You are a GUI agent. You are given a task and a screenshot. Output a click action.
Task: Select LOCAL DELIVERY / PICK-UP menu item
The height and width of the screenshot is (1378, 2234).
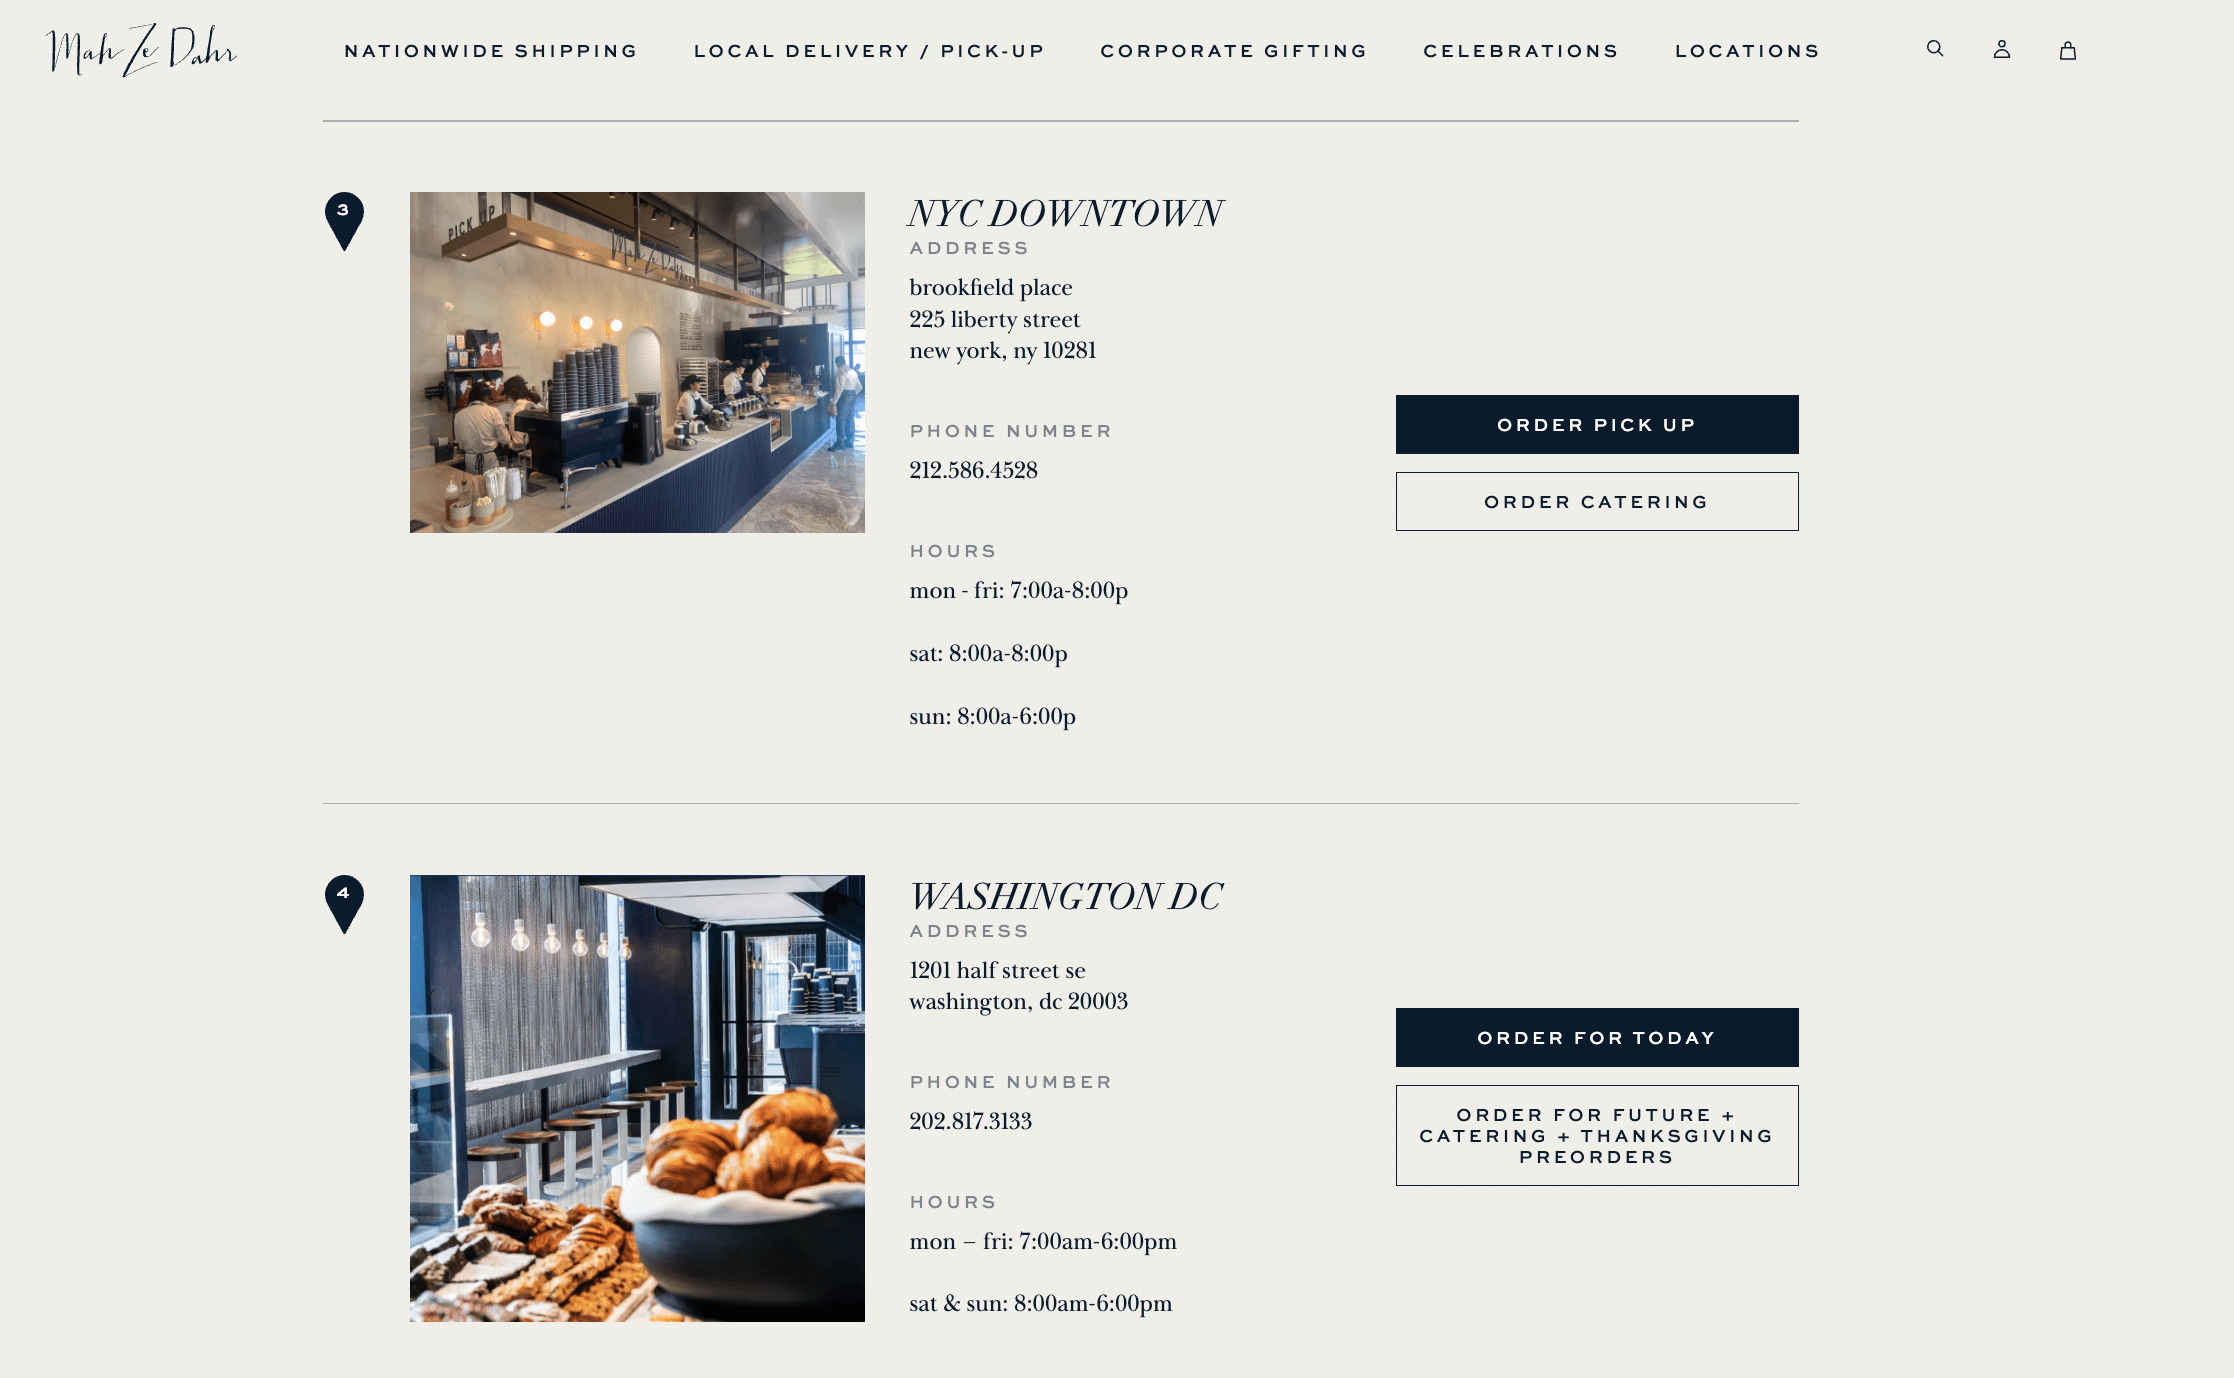[868, 49]
